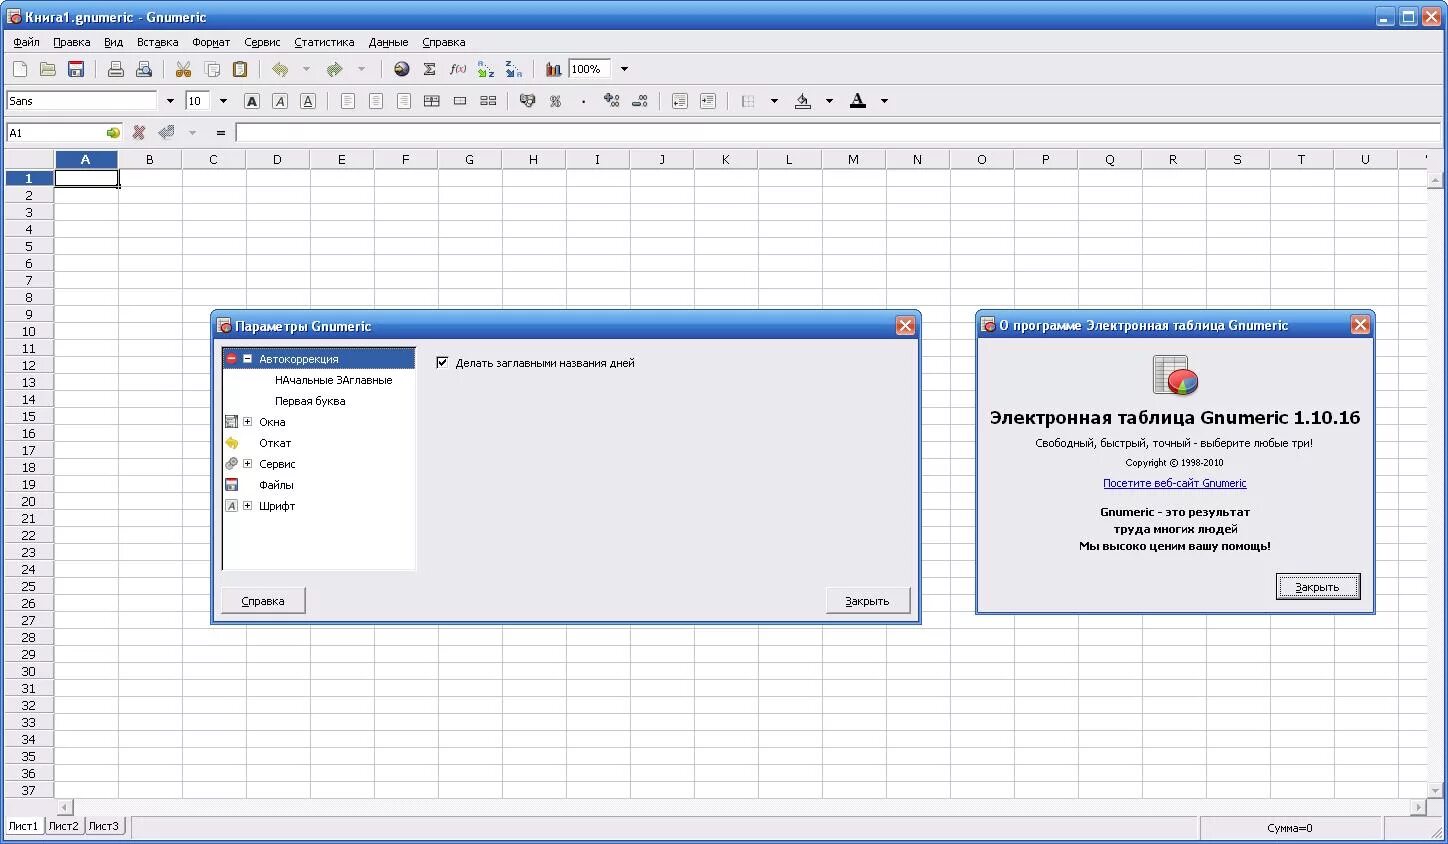Toggle underline text formatting
The width and height of the screenshot is (1448, 844).
pos(308,101)
